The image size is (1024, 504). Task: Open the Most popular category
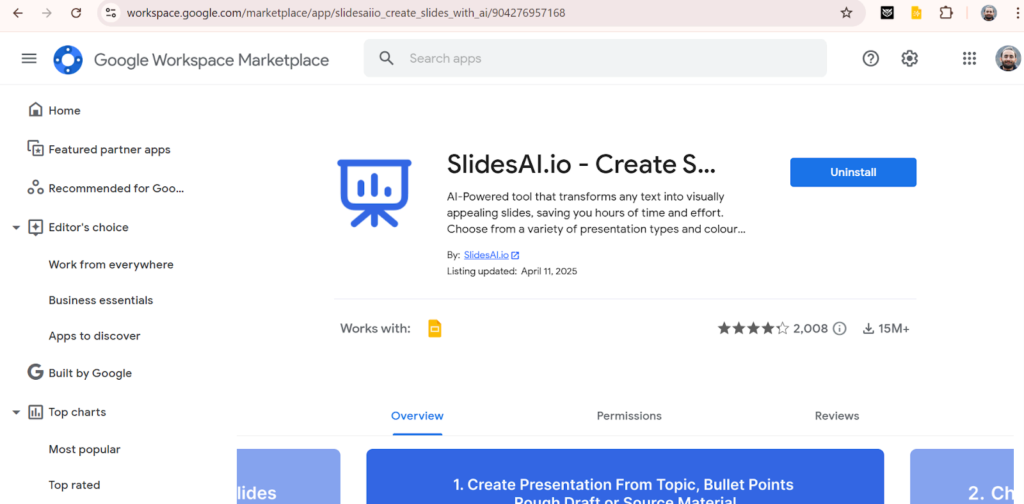pos(84,450)
